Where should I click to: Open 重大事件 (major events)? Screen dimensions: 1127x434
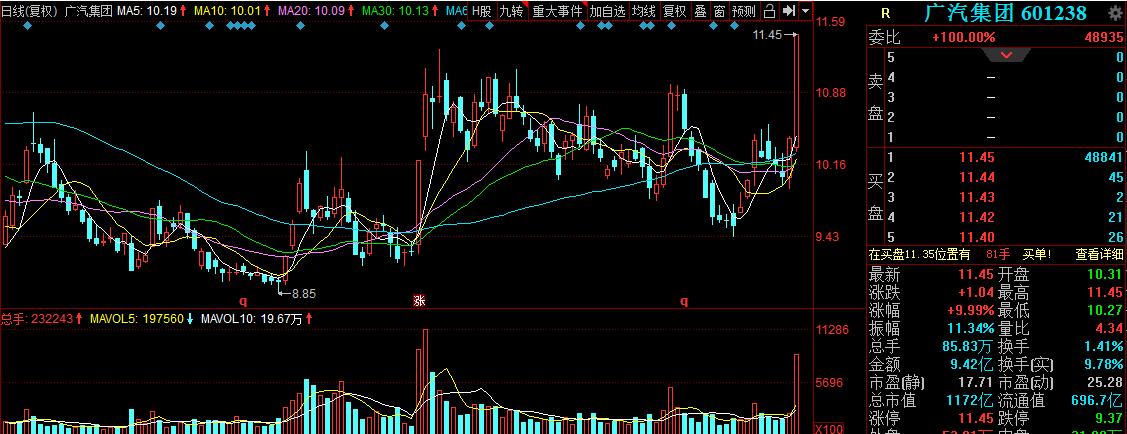[557, 11]
